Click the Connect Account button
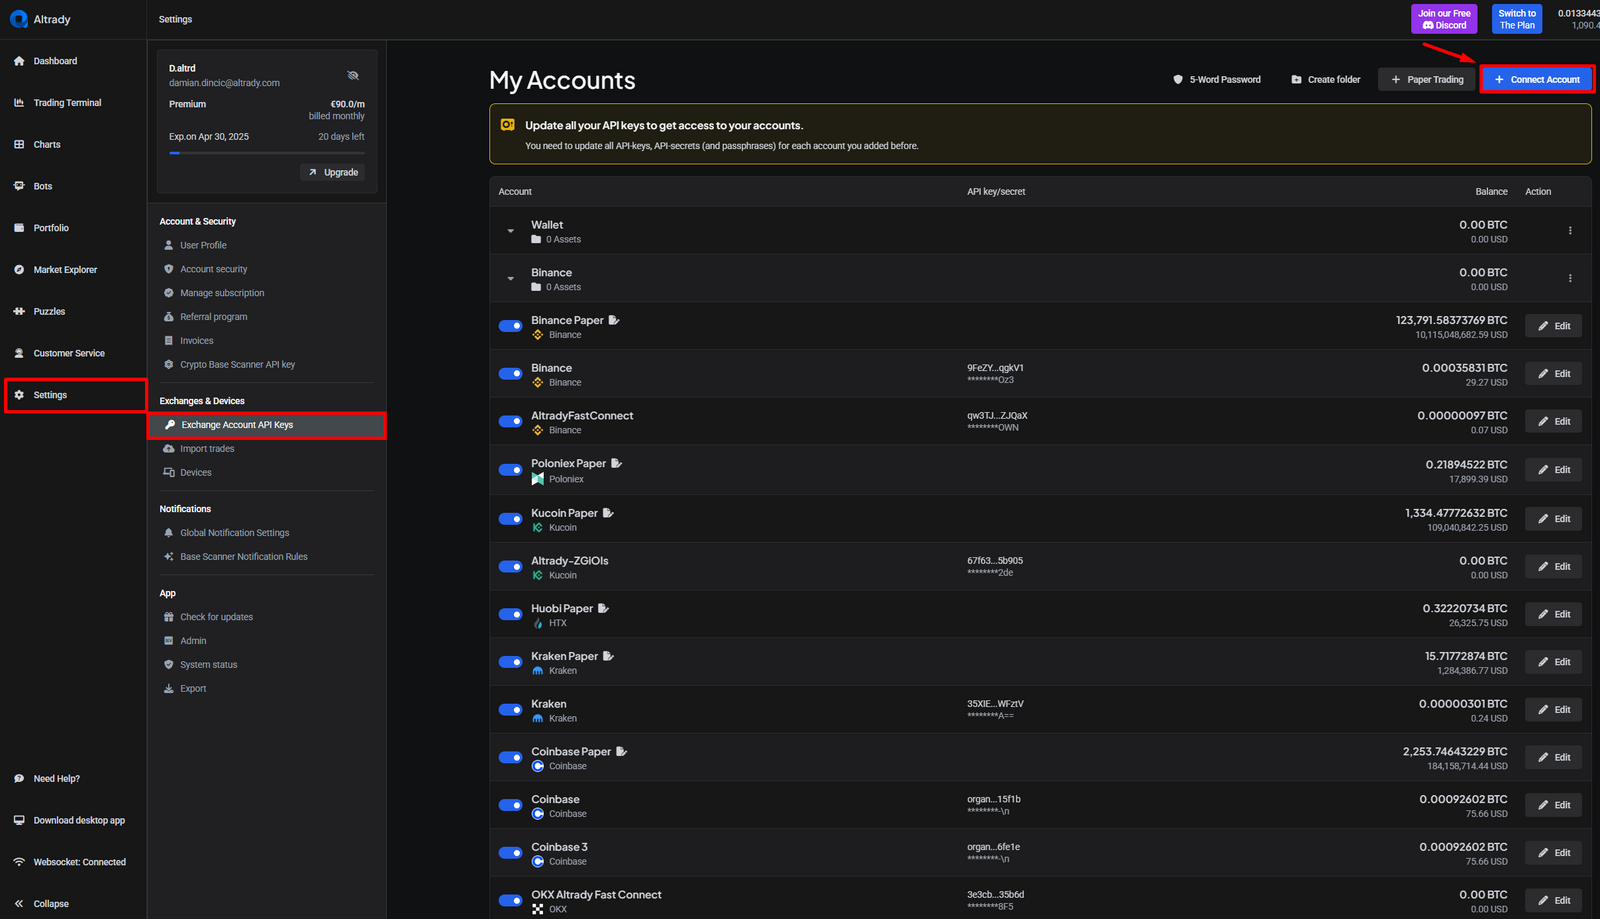1600x919 pixels. (x=1537, y=80)
